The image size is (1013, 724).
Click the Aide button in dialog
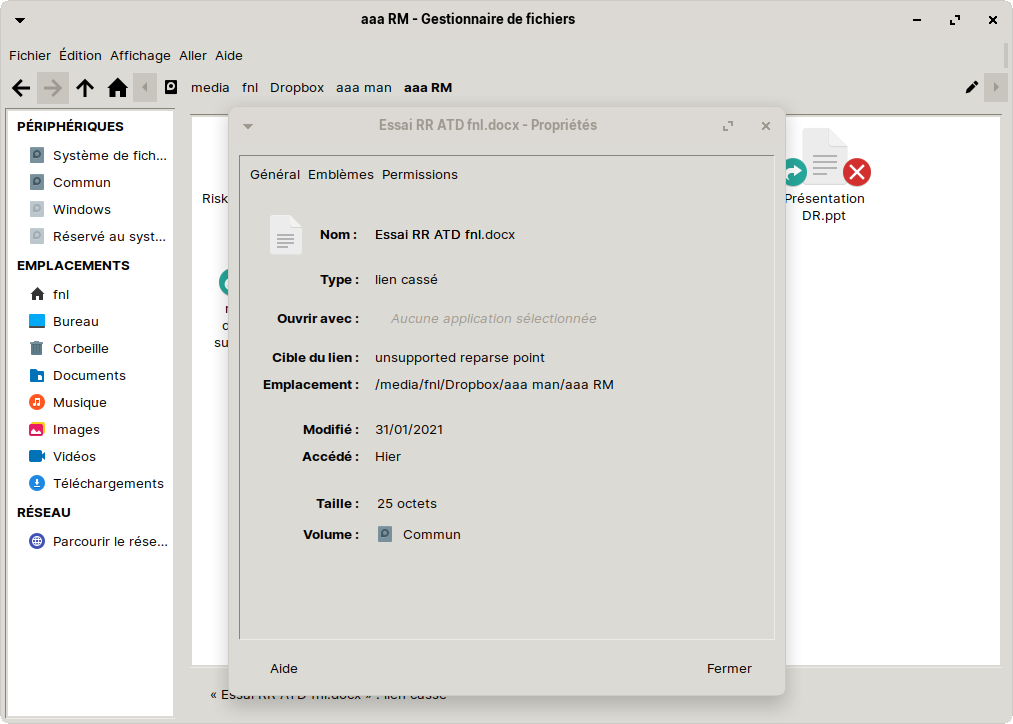[284, 668]
